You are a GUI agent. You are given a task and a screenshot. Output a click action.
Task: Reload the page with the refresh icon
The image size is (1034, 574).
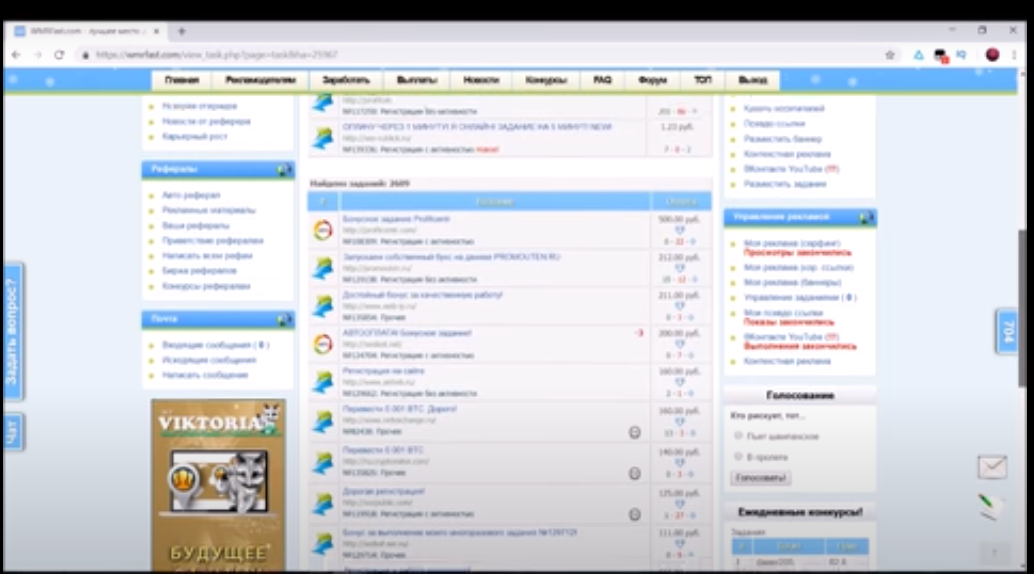pyautogui.click(x=59, y=55)
